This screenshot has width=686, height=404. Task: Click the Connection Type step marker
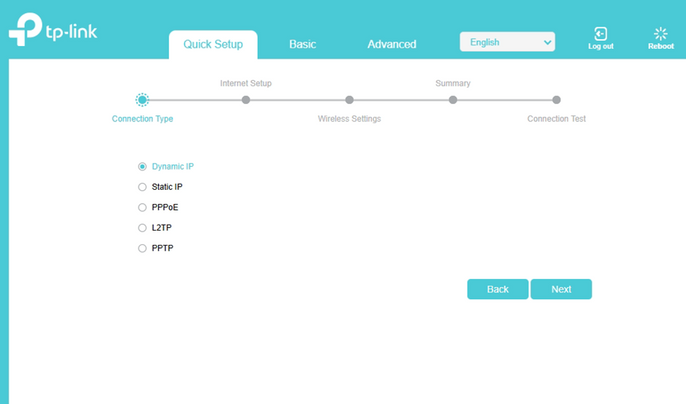[x=142, y=100]
